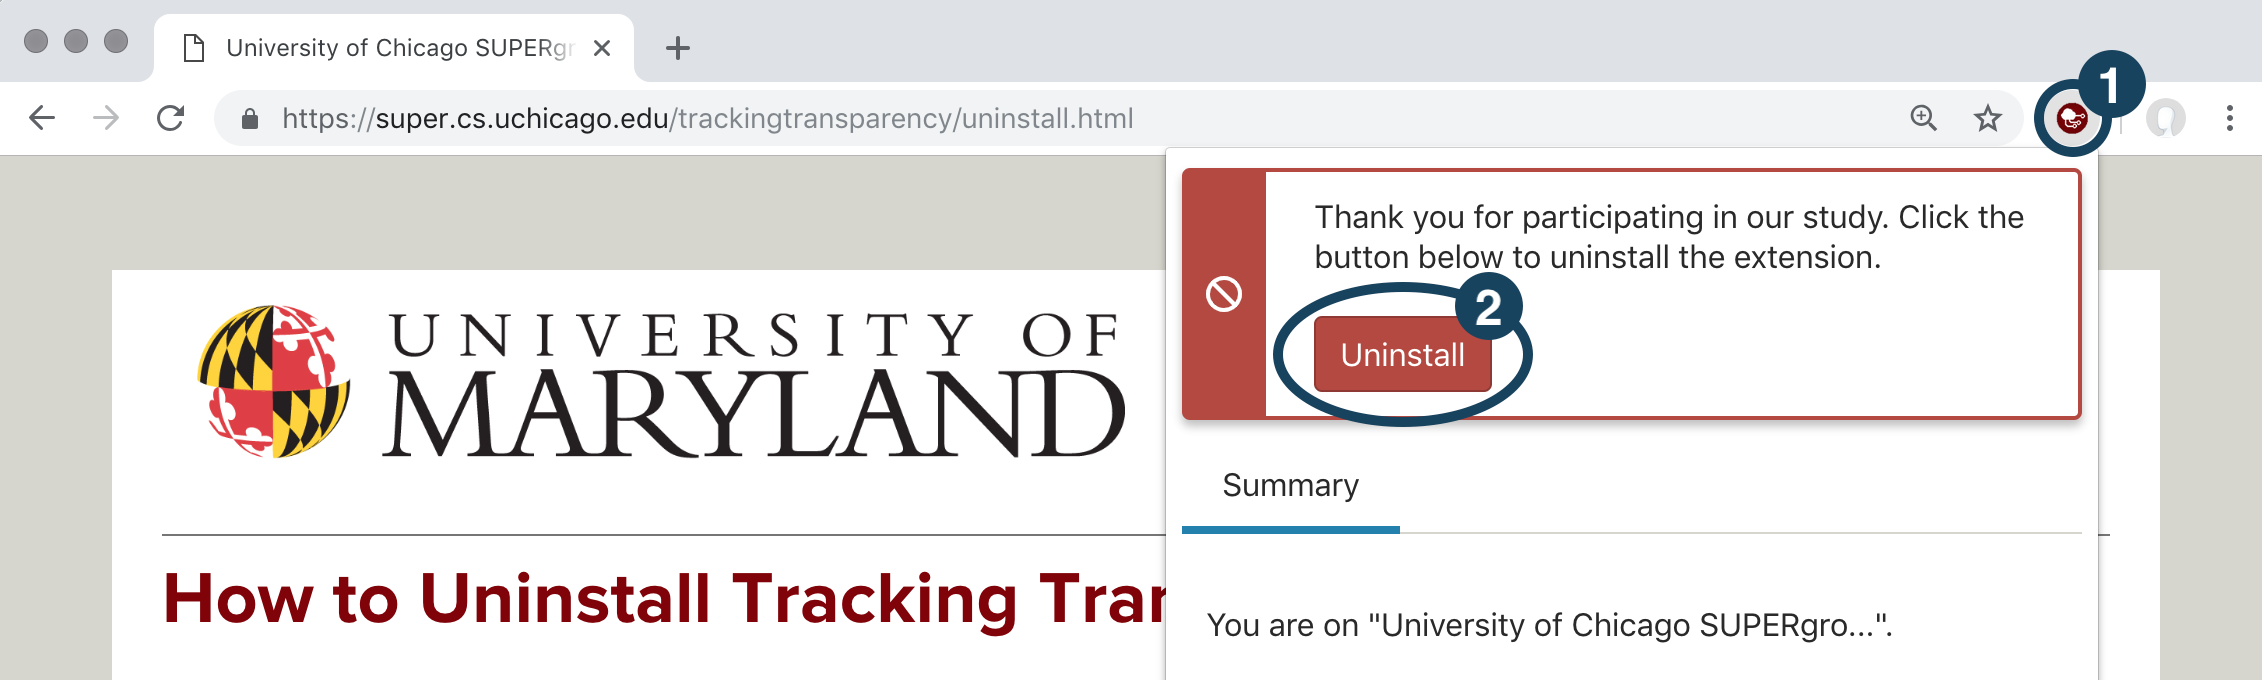Close the University of Chicago tab
This screenshot has height=680, width=2262.
(602, 48)
